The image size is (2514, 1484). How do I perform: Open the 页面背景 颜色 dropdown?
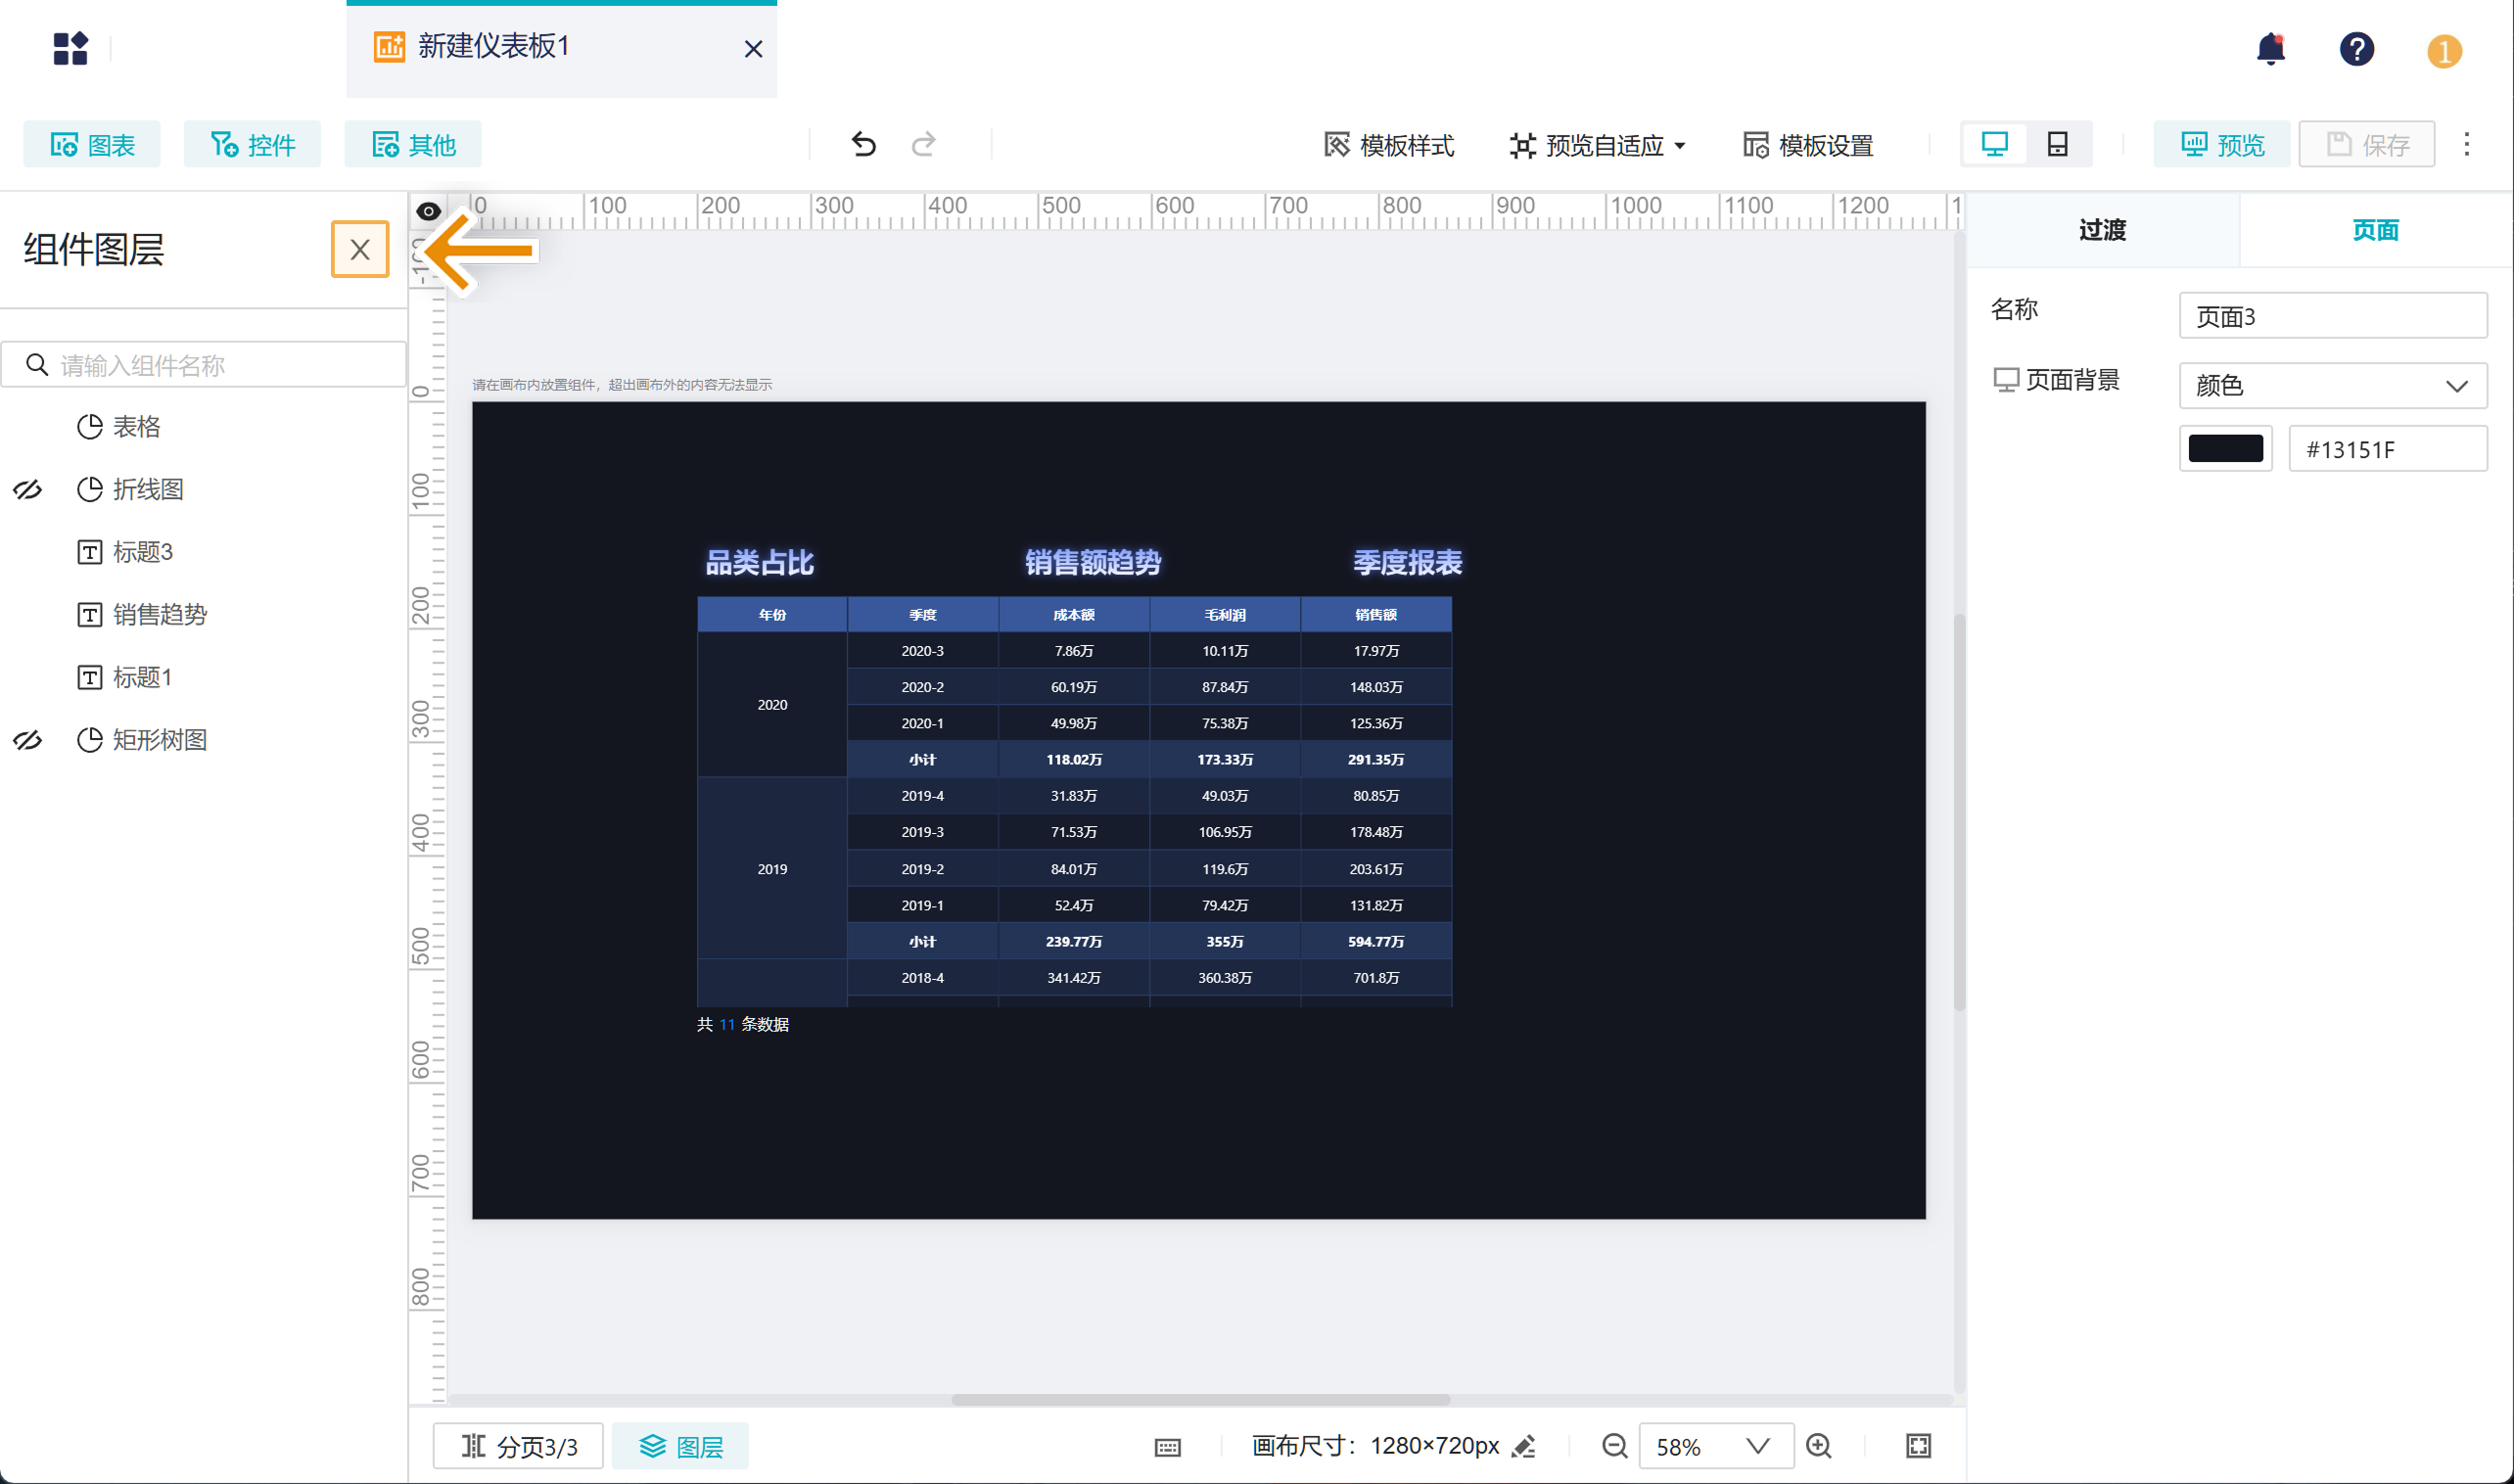(x=2332, y=386)
